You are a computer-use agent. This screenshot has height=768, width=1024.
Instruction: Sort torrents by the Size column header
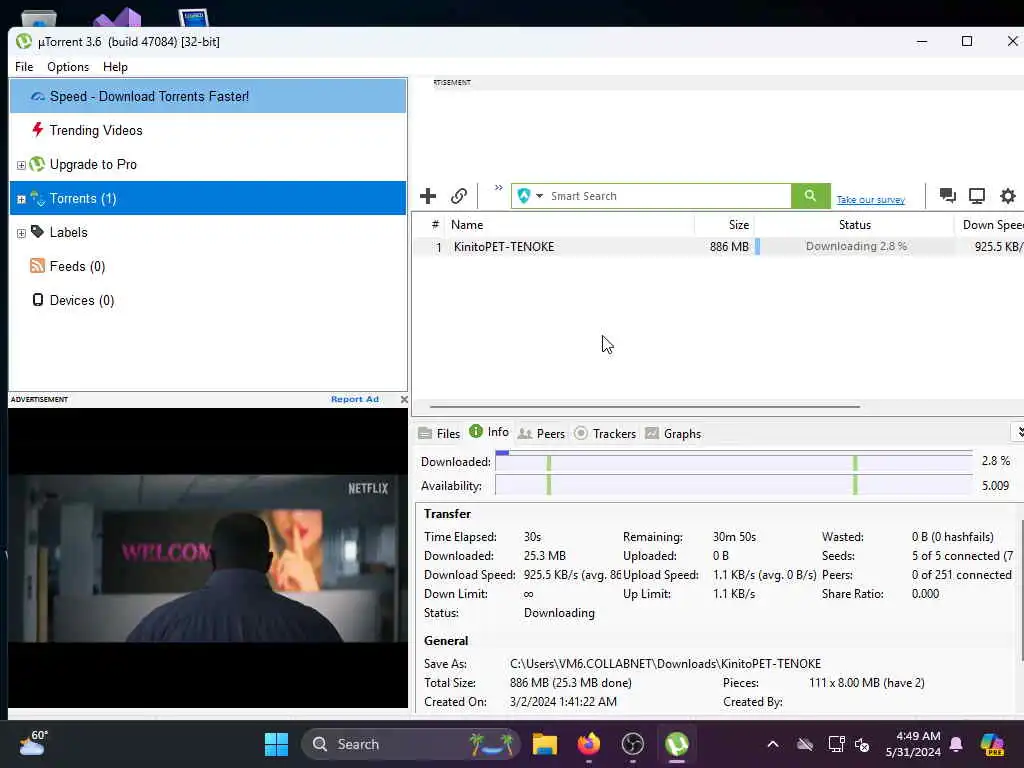pos(724,225)
